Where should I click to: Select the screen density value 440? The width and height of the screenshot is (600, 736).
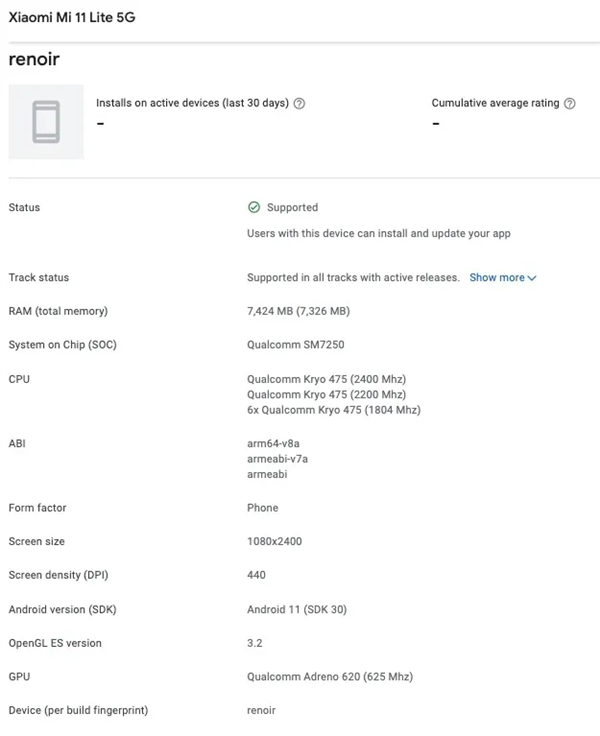[256, 575]
